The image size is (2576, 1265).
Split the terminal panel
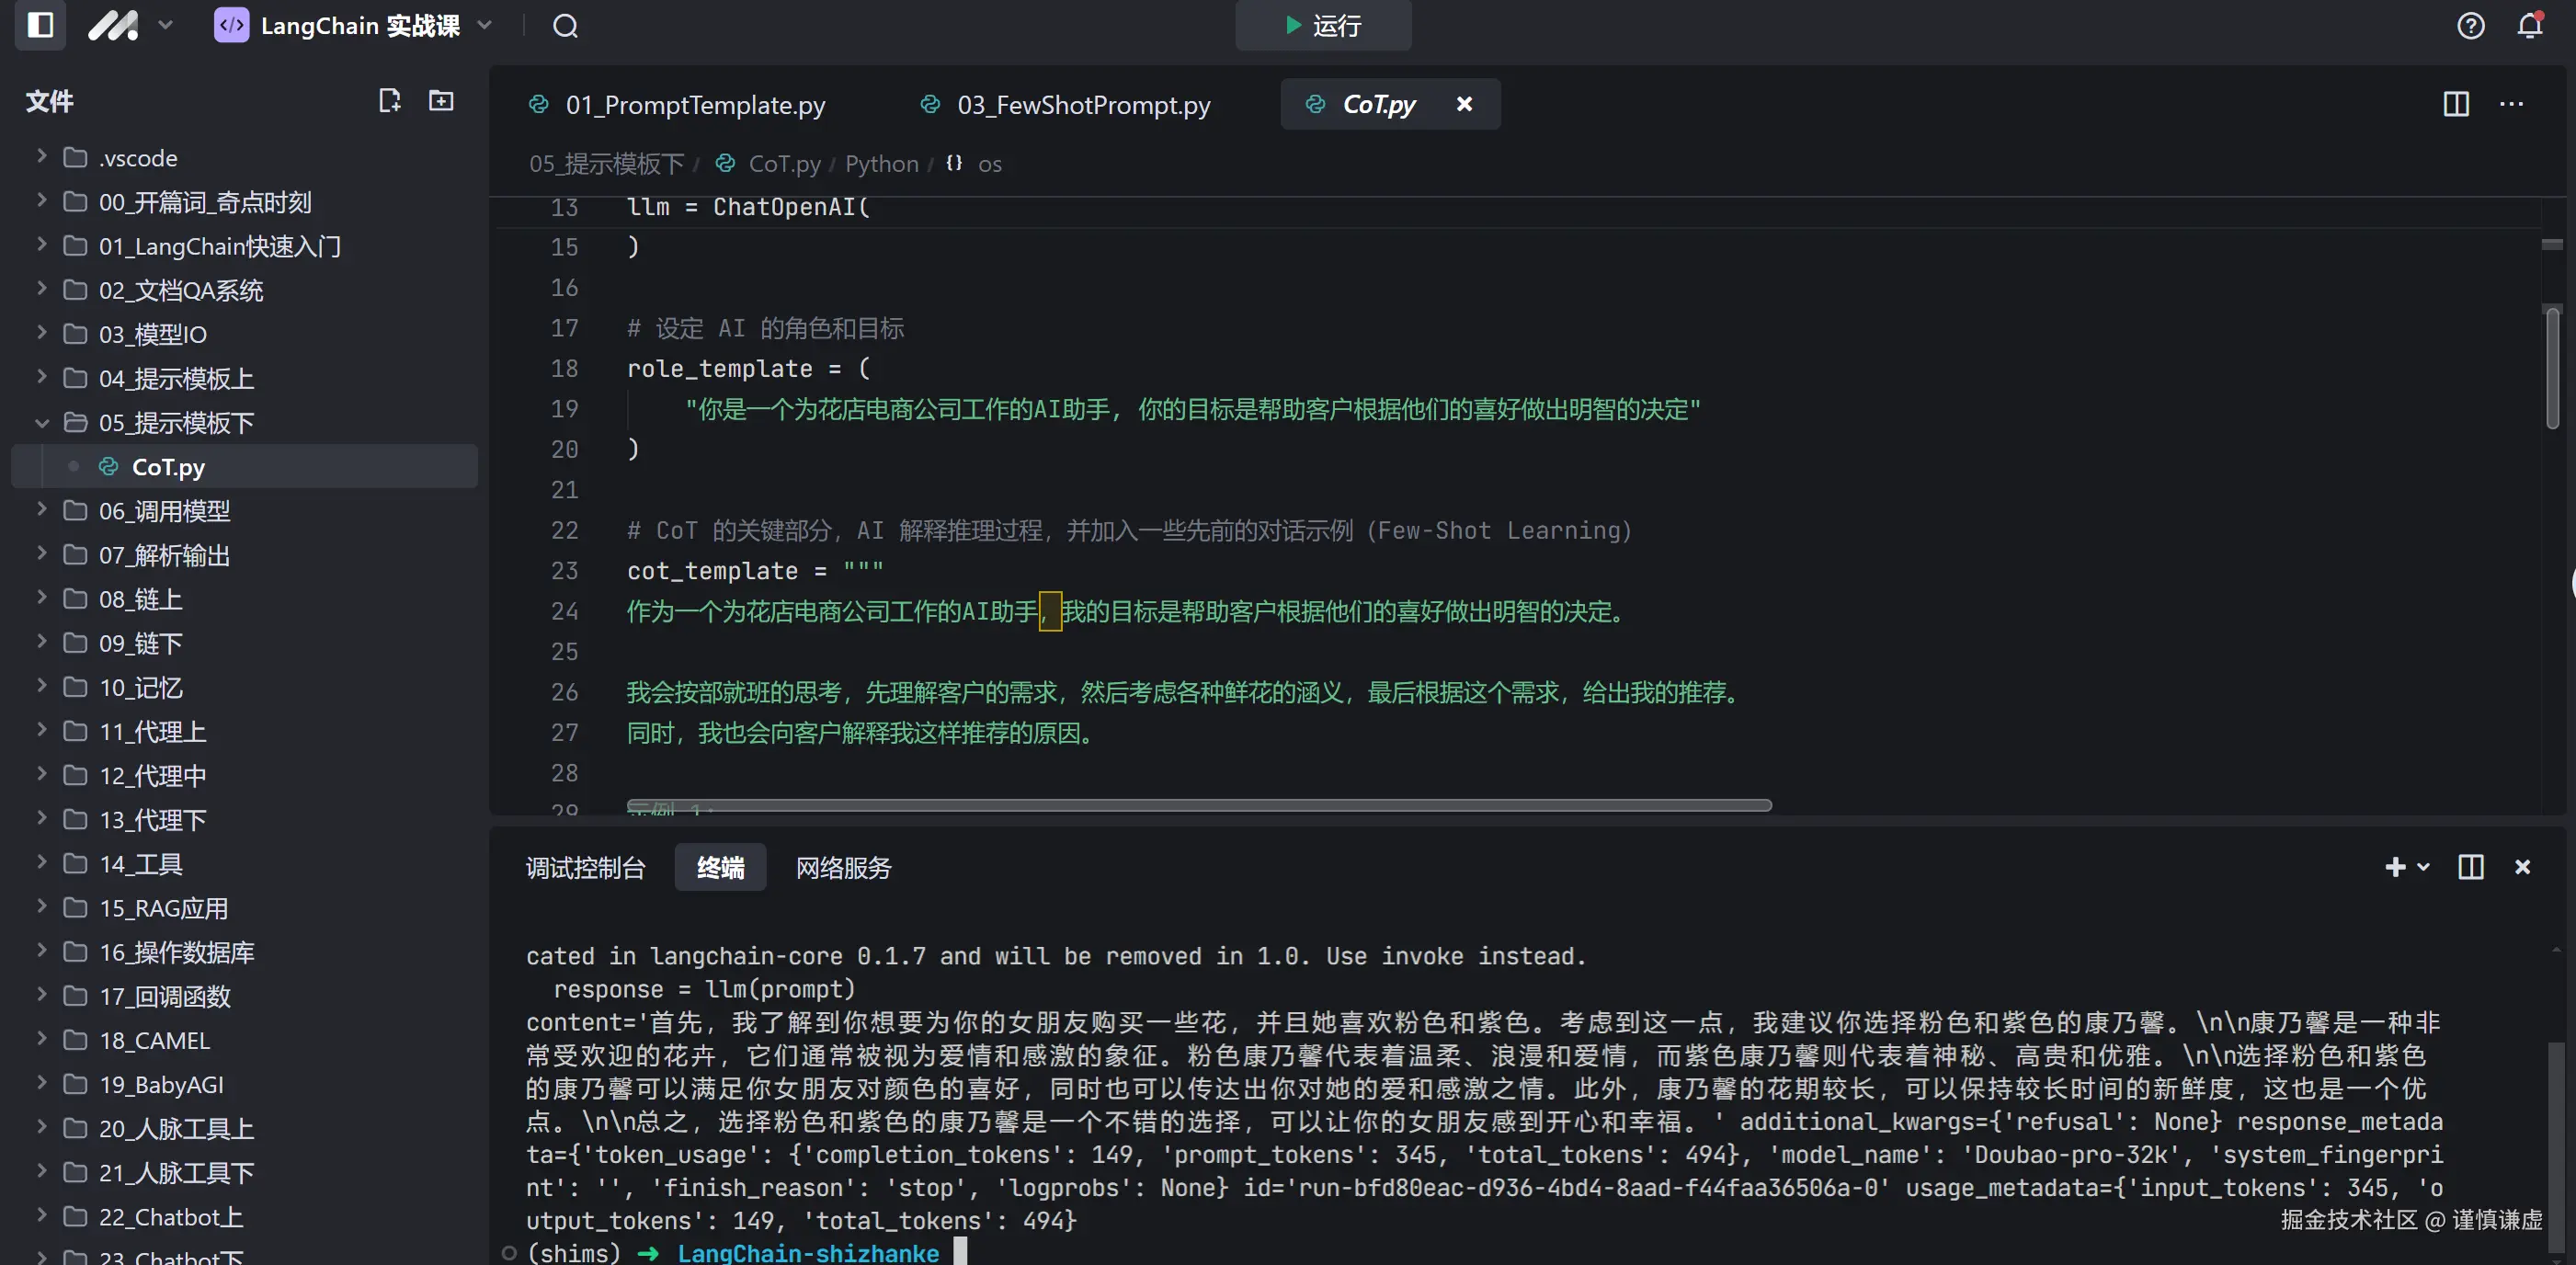(x=2470, y=867)
